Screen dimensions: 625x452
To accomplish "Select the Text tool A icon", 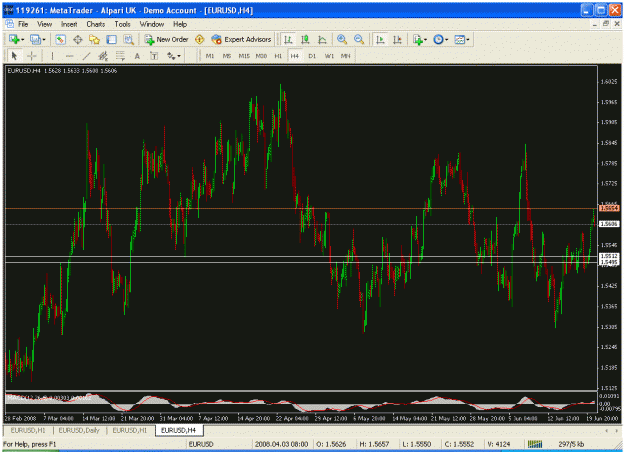I will 137,56.
